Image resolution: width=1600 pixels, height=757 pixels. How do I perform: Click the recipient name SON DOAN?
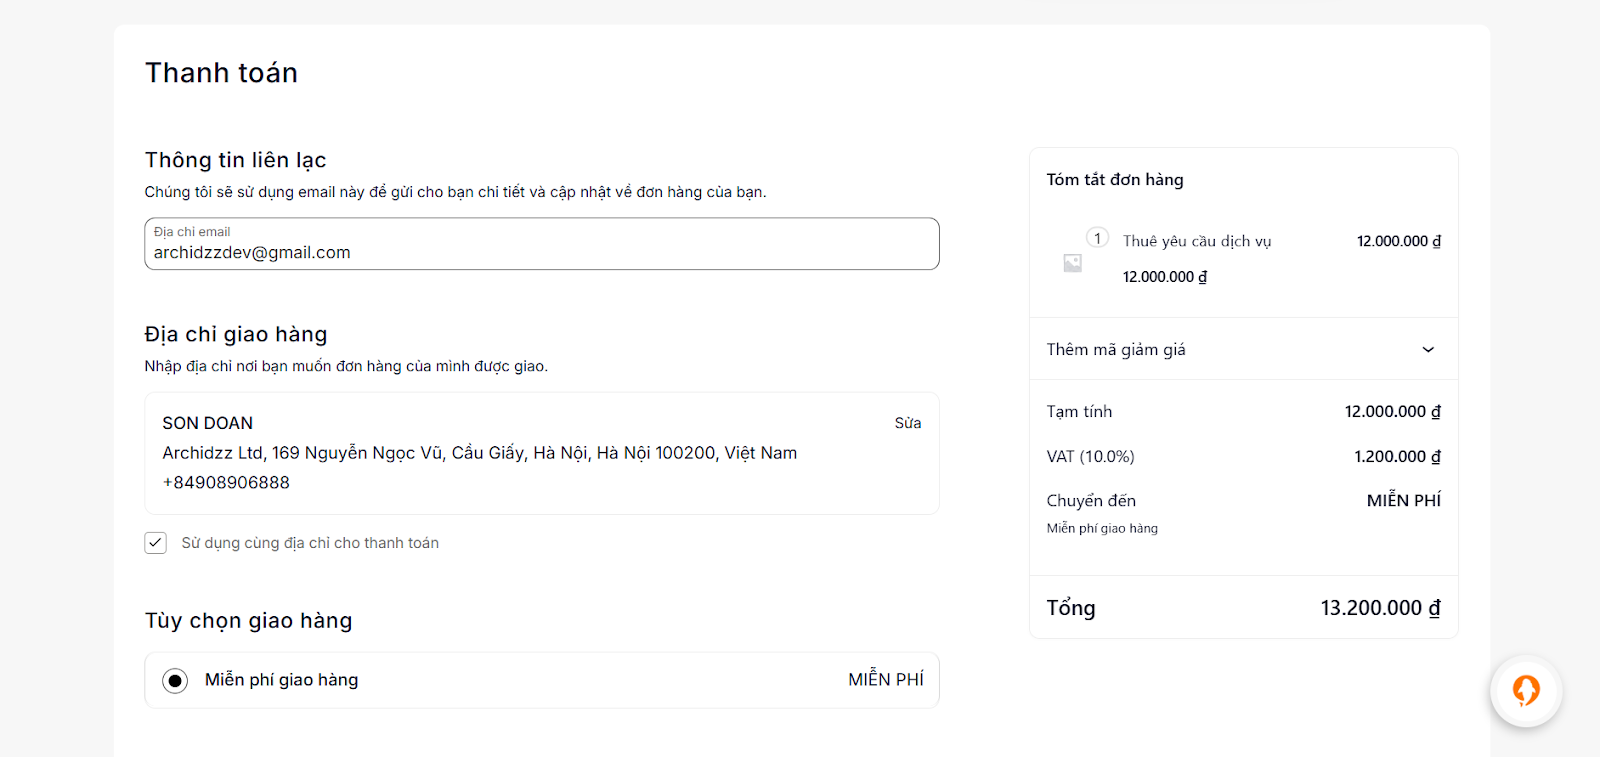(x=208, y=423)
